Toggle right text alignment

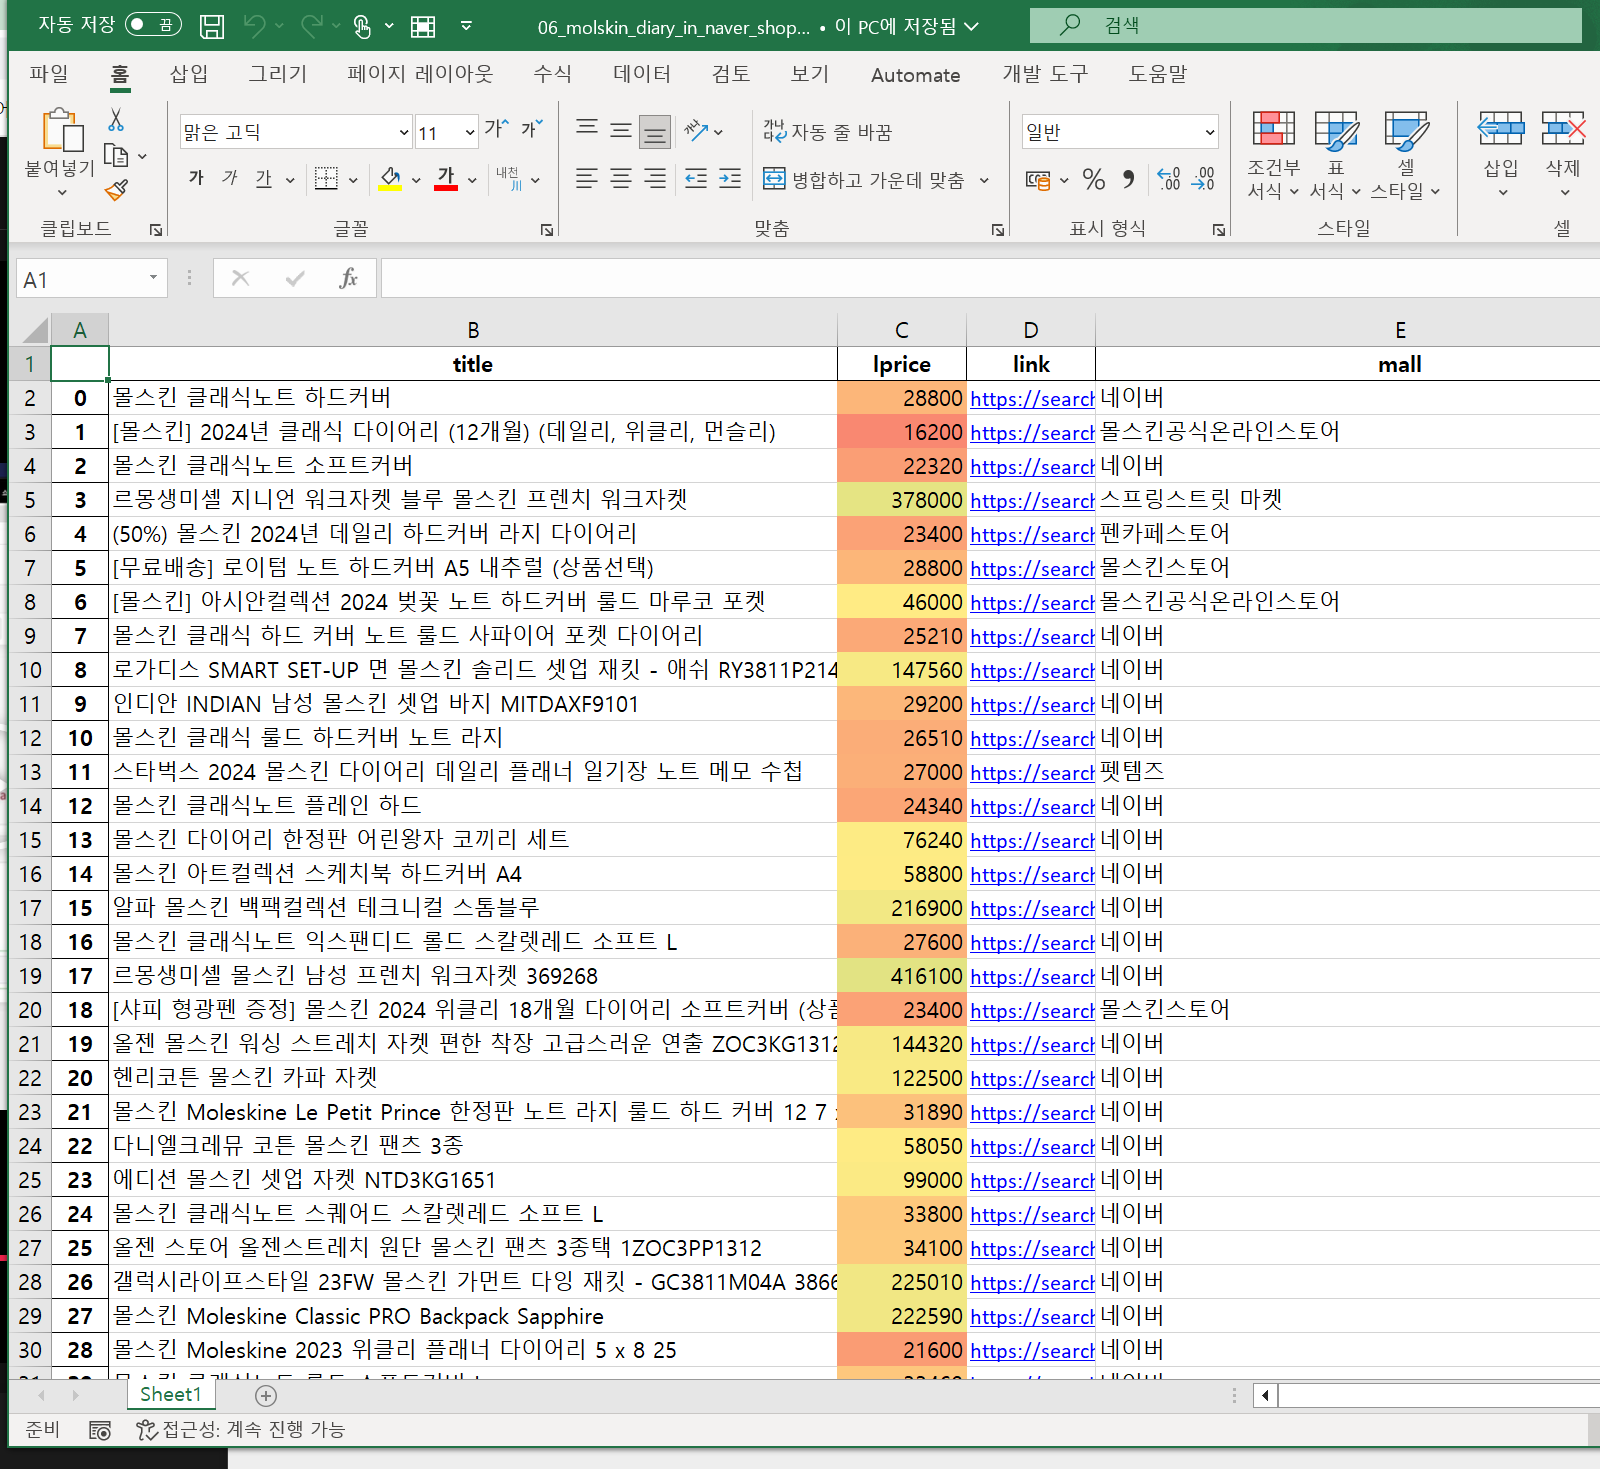655,179
